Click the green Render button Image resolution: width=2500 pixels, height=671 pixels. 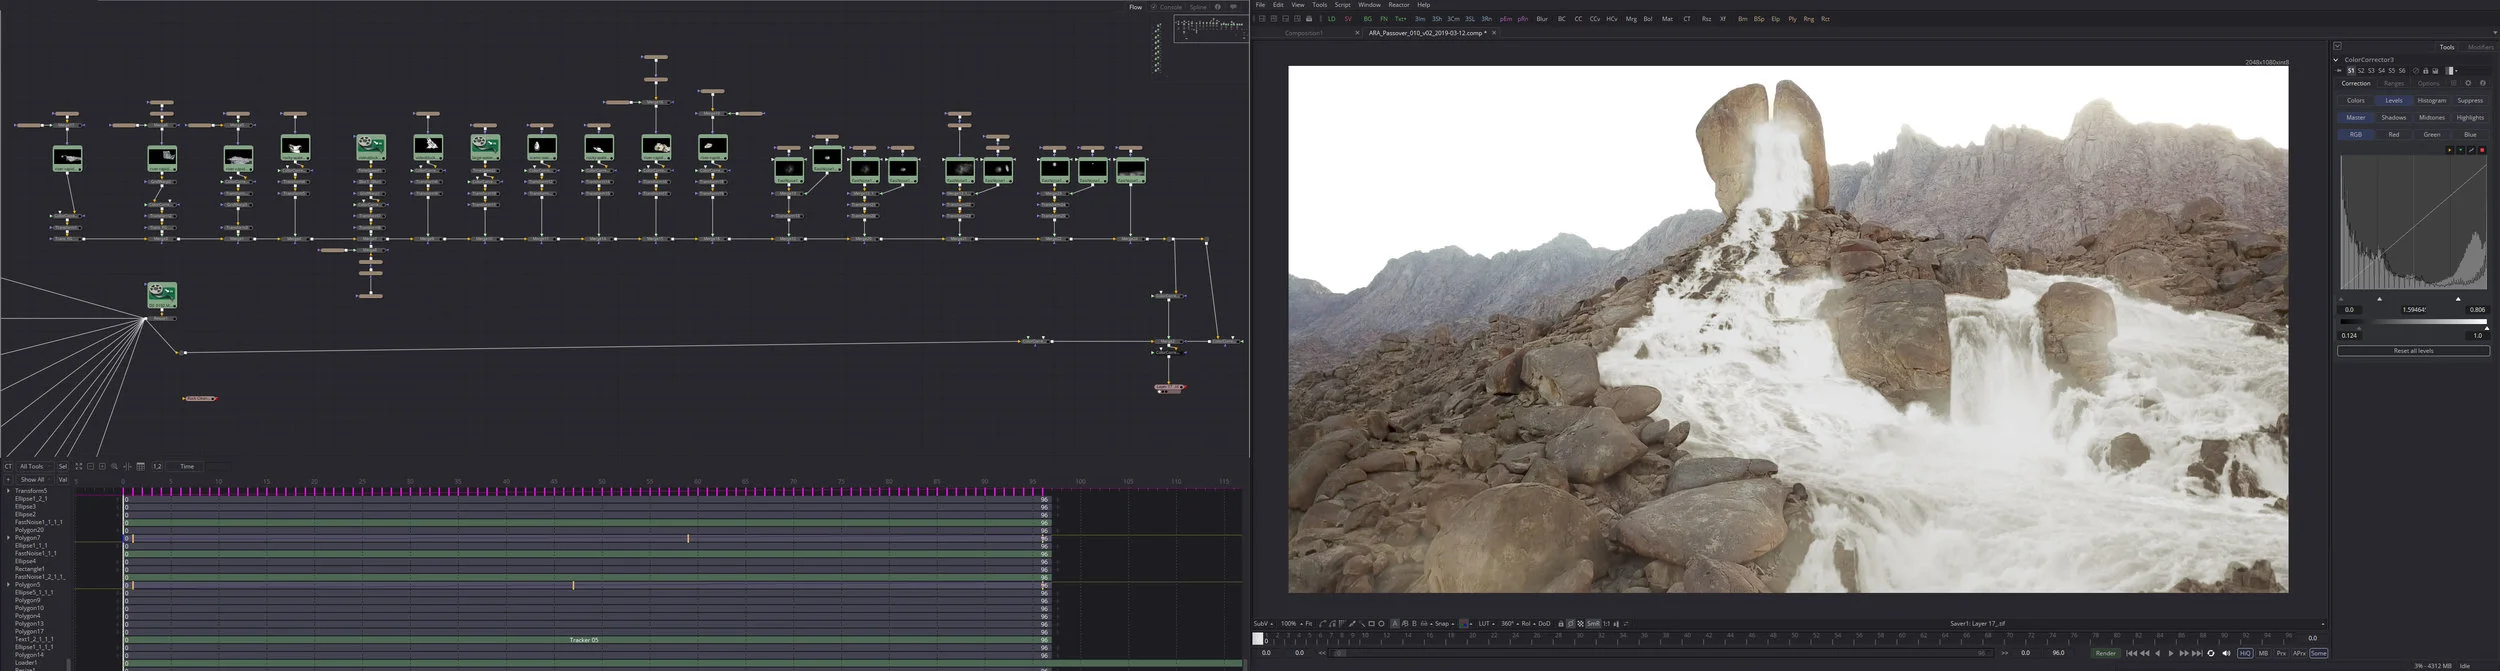click(2105, 653)
